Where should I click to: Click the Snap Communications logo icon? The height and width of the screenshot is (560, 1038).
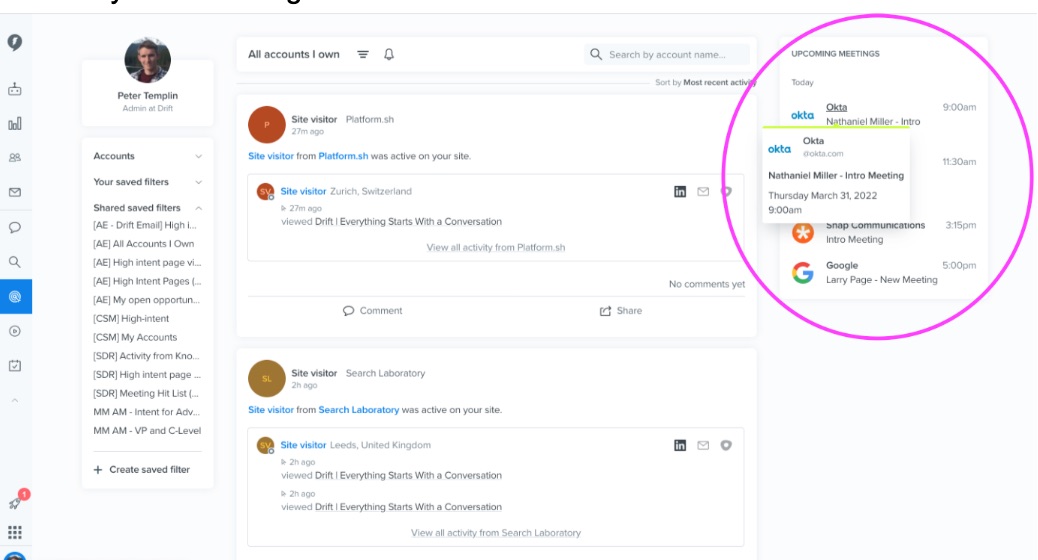[x=803, y=232]
